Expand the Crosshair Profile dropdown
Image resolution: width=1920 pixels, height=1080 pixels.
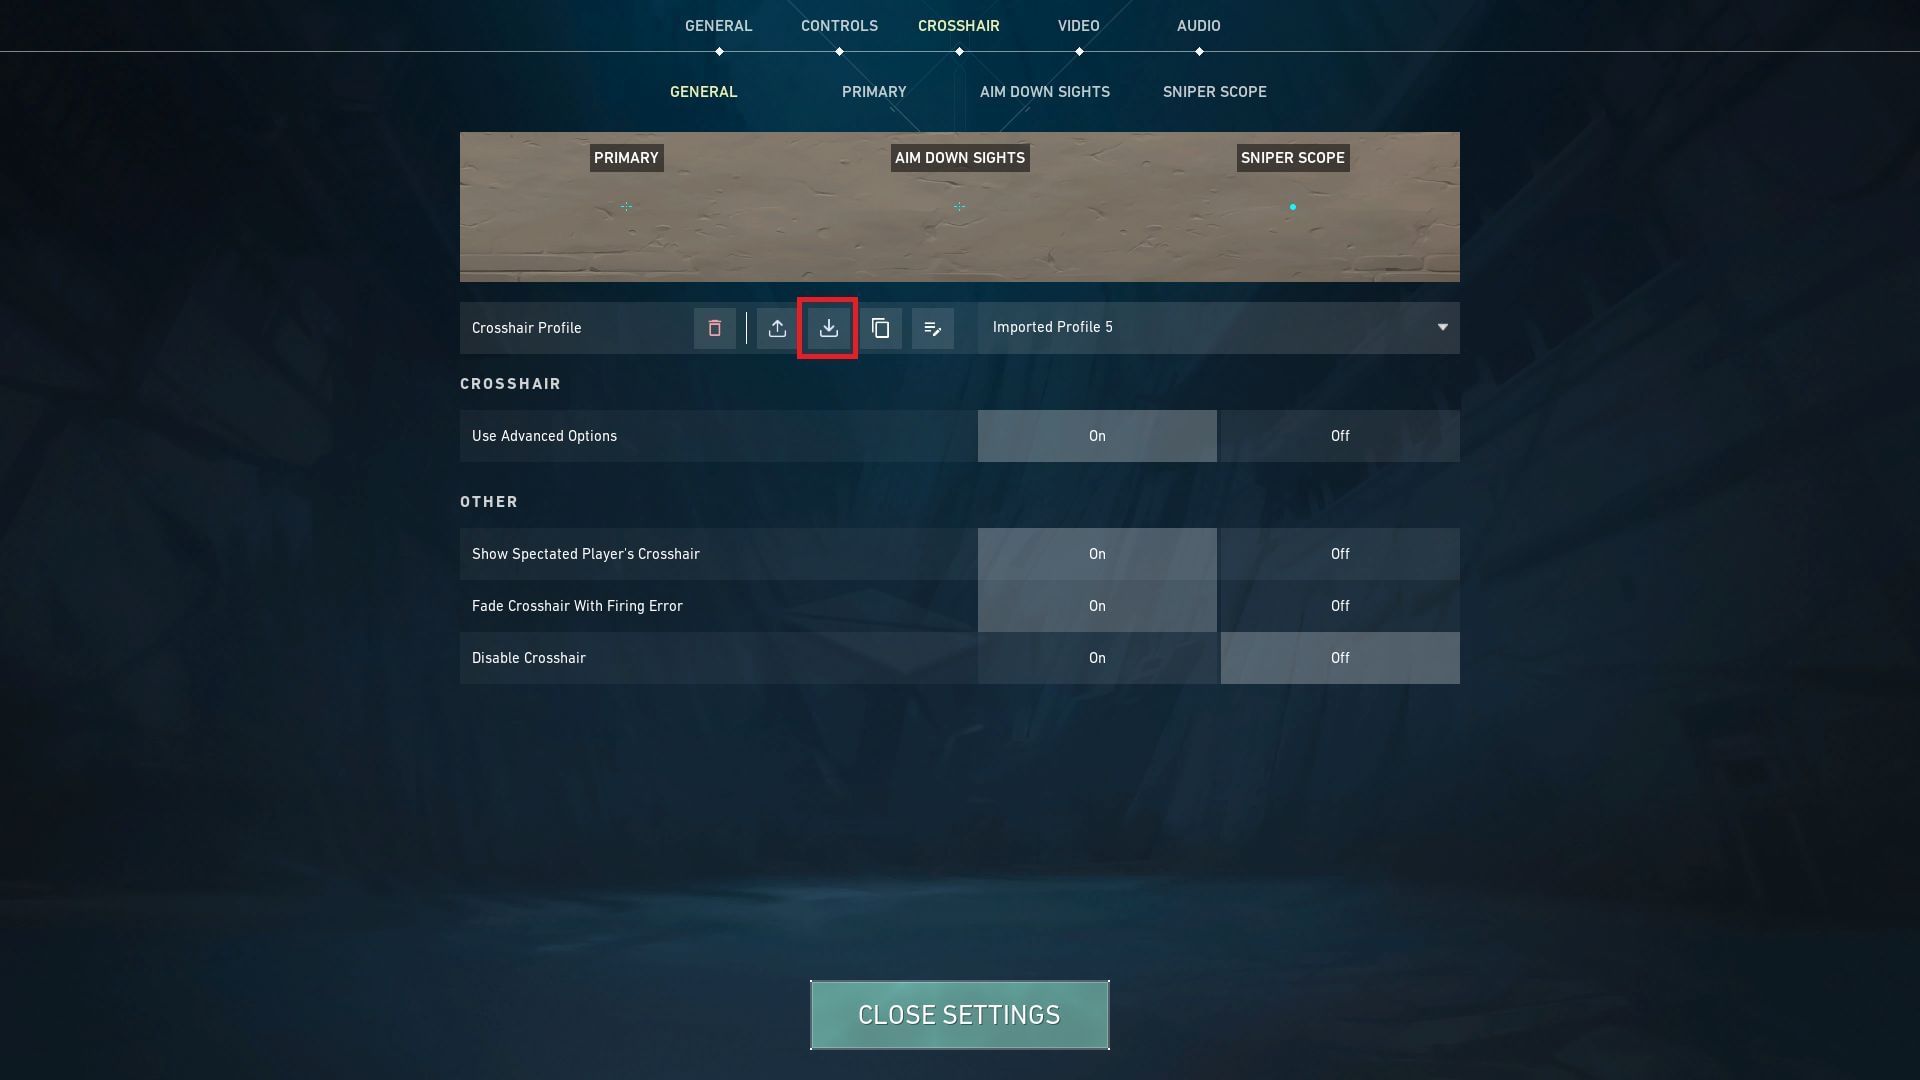[1441, 327]
